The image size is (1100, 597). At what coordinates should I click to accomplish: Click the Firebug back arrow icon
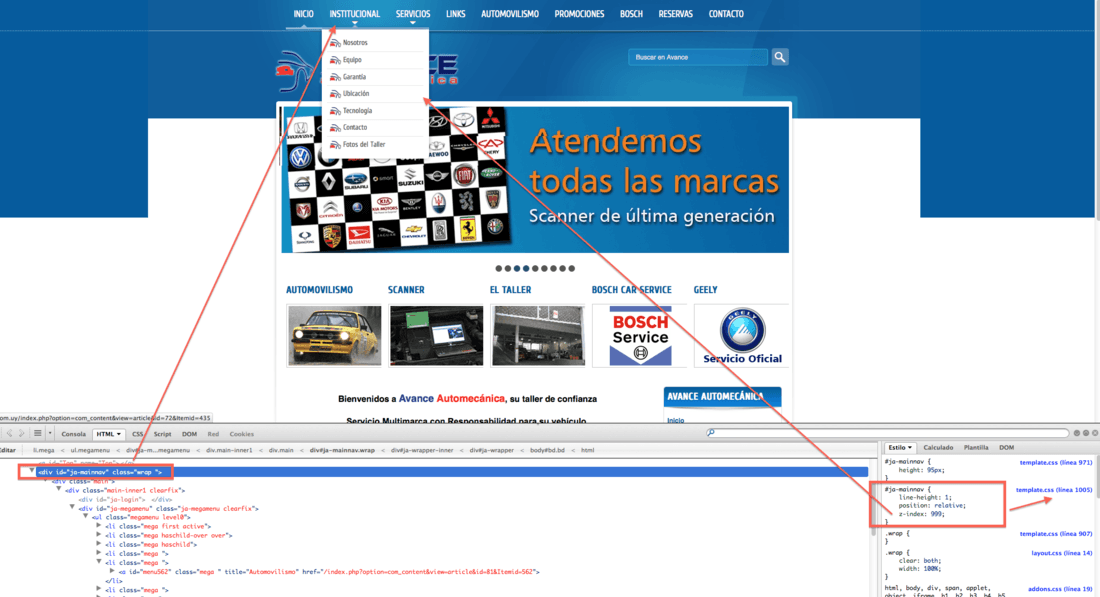9,434
